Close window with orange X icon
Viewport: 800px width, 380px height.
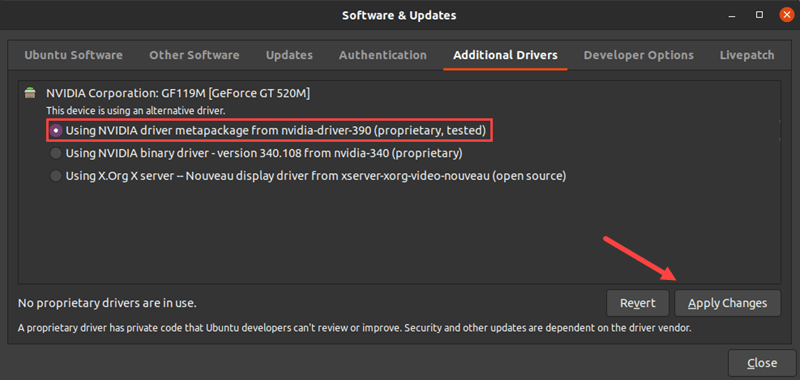pos(787,15)
